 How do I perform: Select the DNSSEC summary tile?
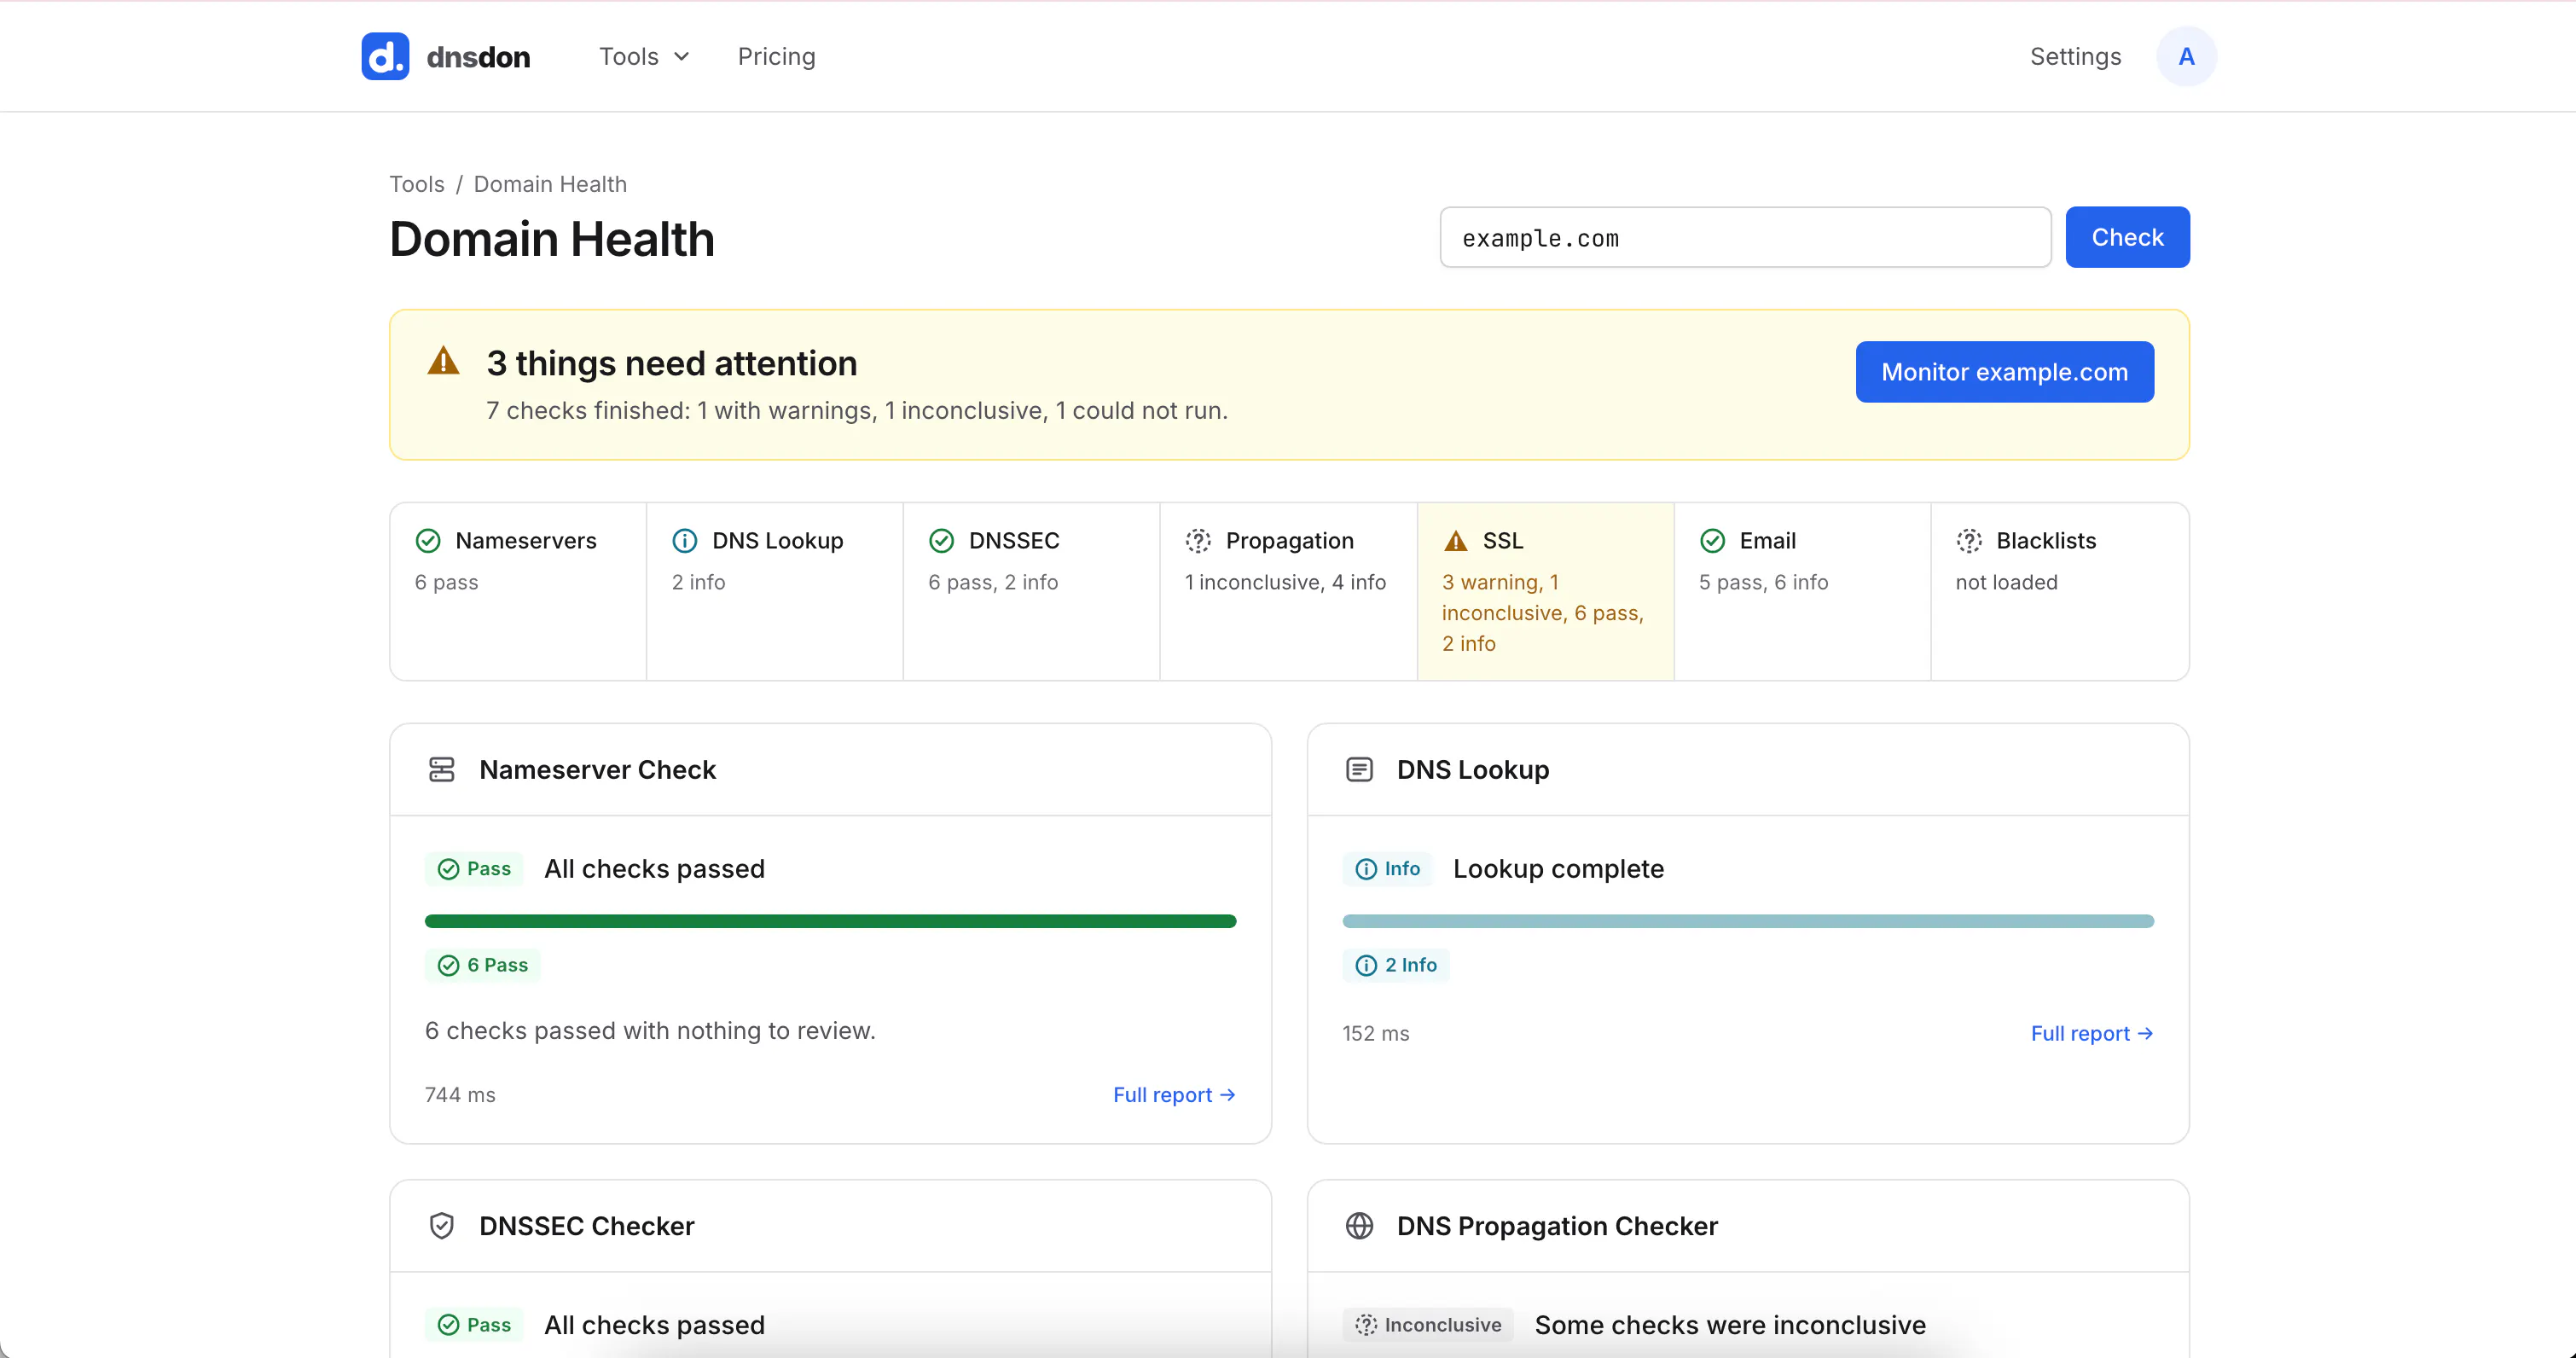[1031, 591]
